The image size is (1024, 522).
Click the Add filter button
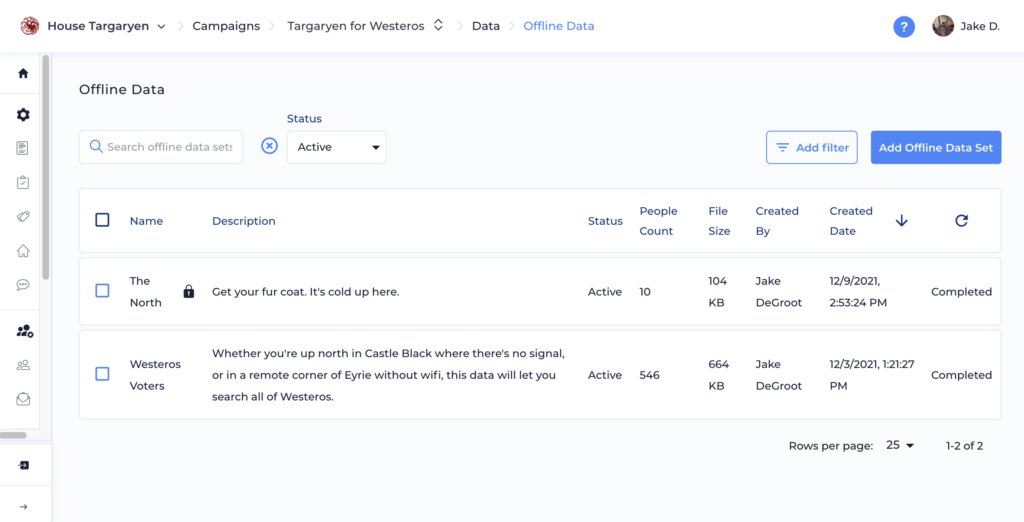[x=812, y=147]
